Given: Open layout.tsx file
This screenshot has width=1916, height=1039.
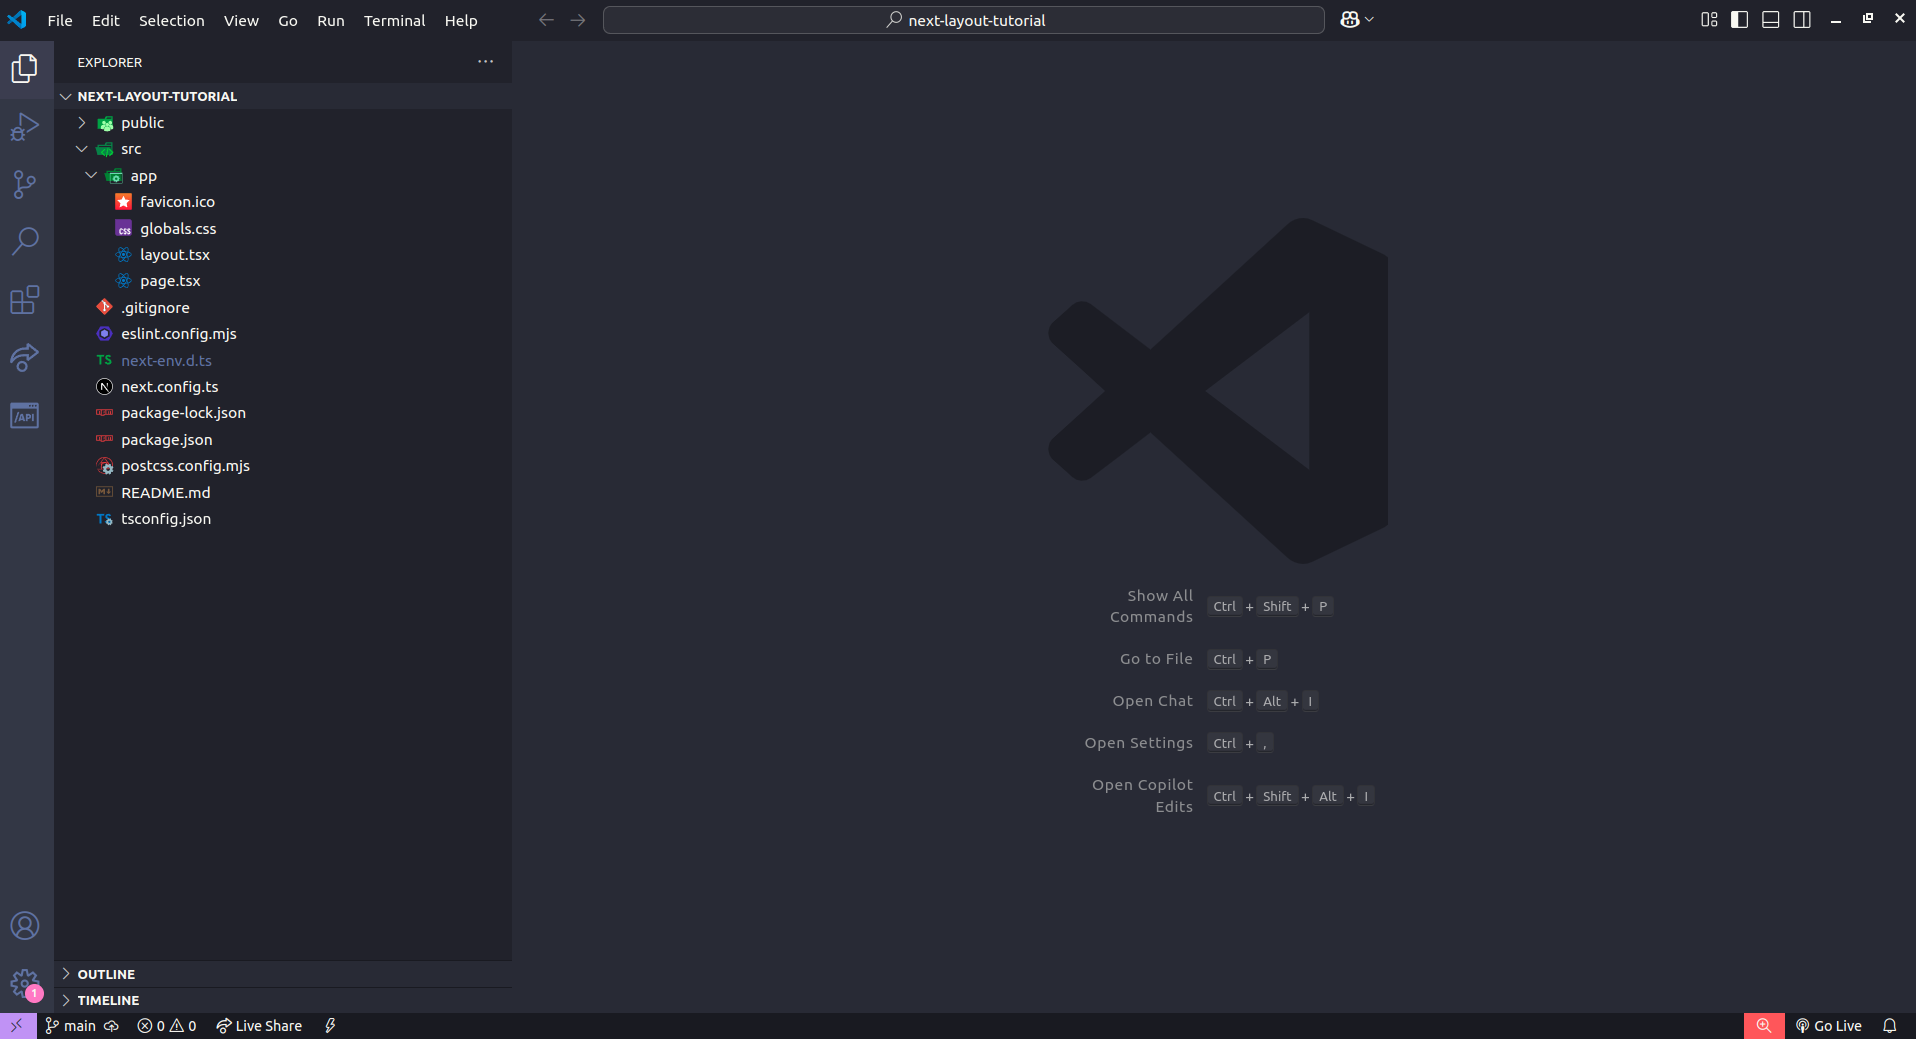Looking at the screenshot, I should point(284,255).
